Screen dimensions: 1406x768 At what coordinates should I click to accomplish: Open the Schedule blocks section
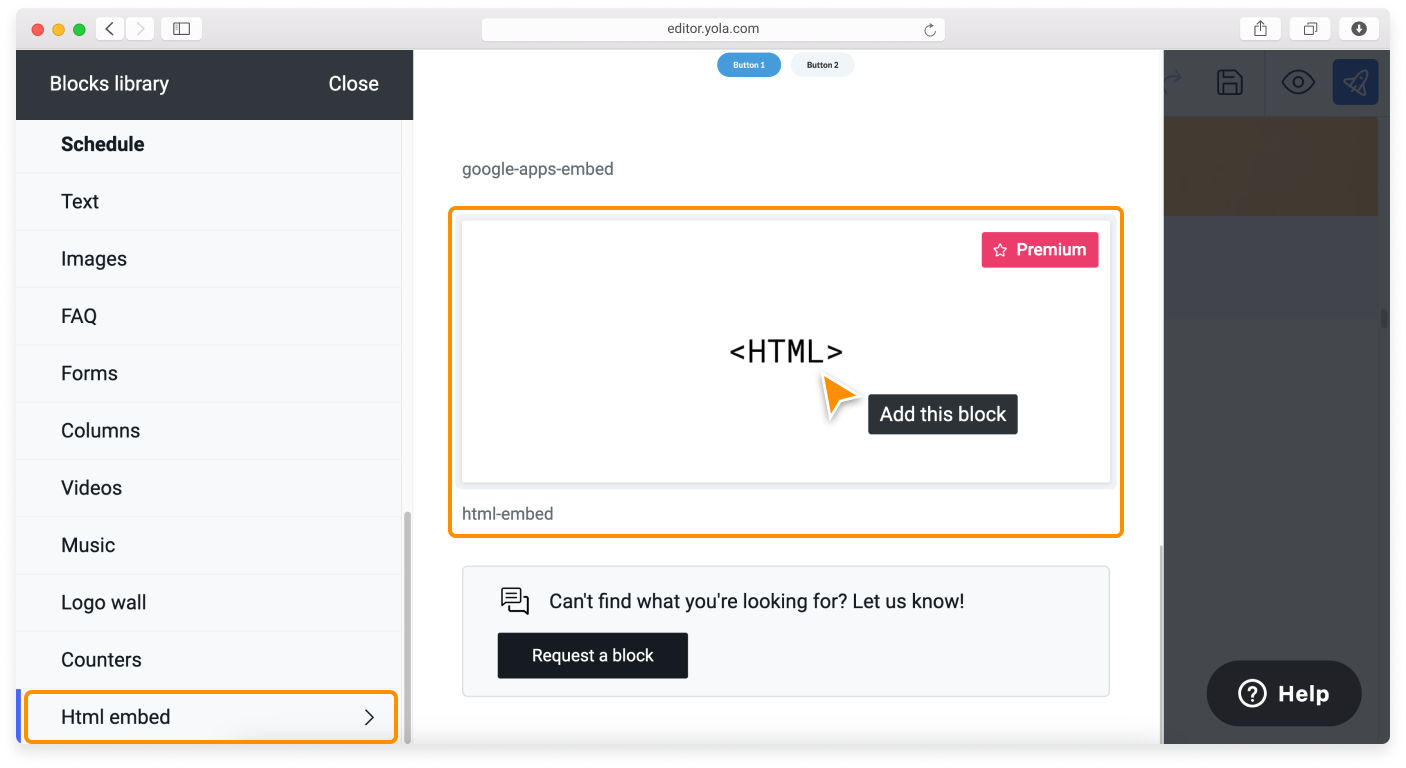pyautogui.click(x=103, y=144)
